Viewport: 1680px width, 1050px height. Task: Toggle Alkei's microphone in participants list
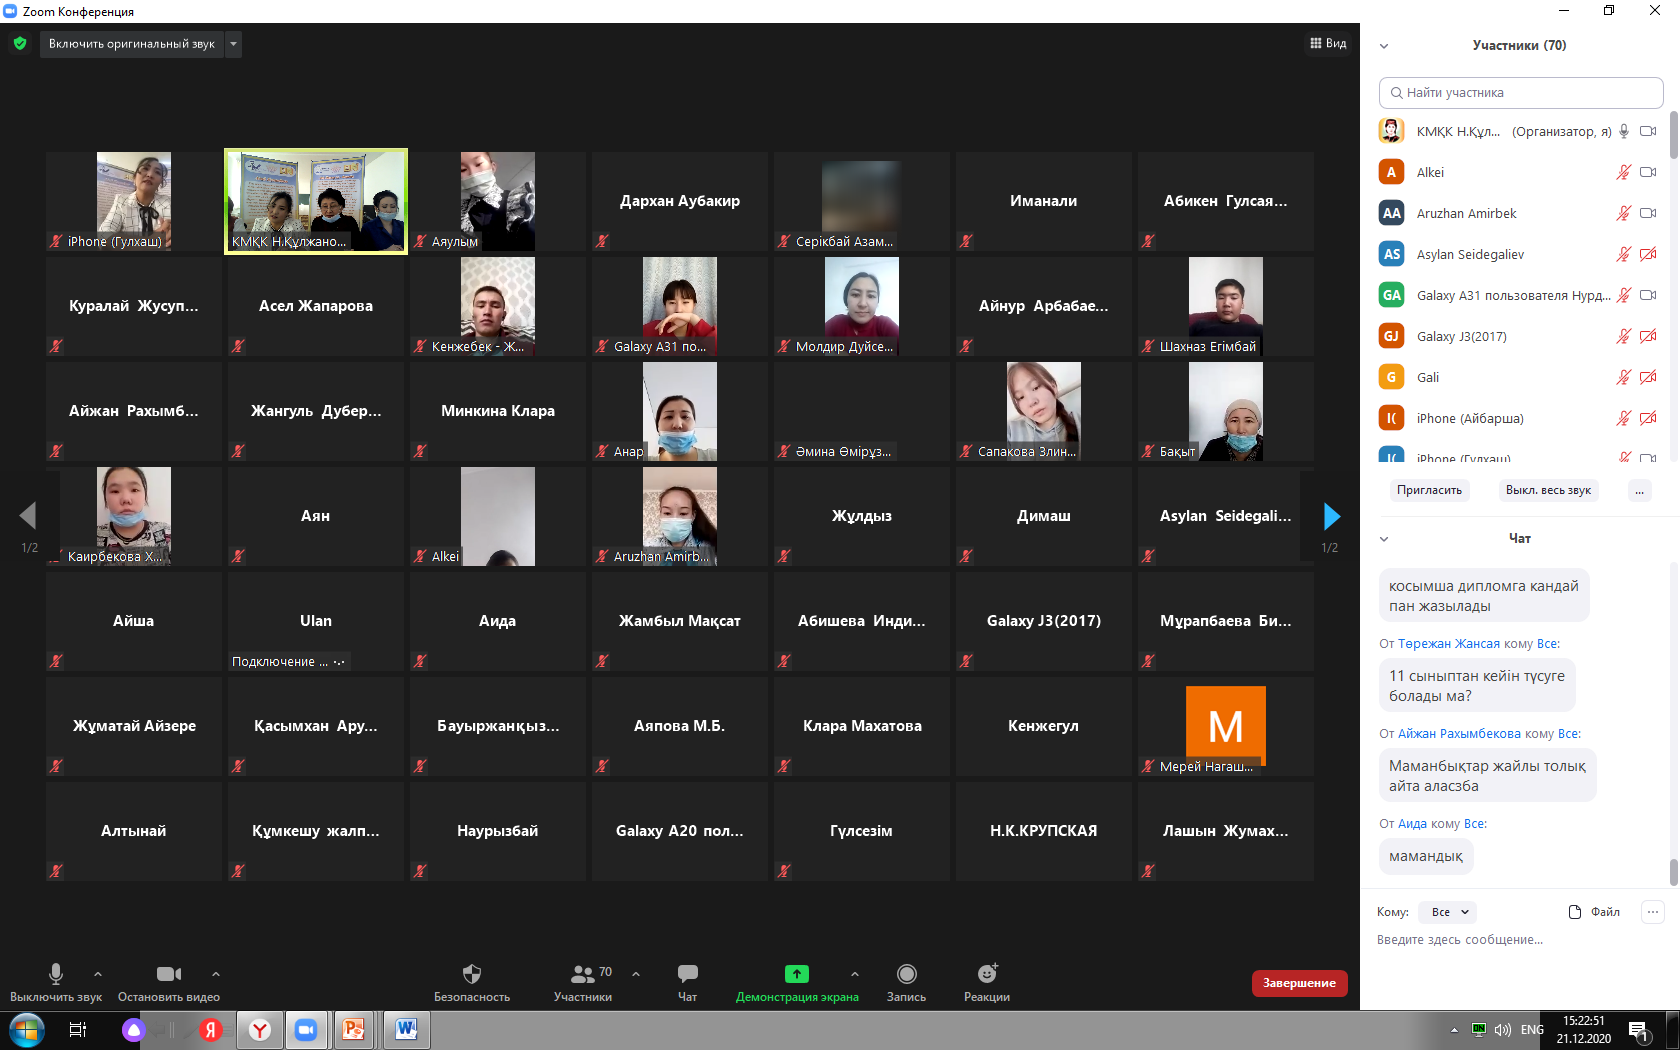coord(1623,172)
